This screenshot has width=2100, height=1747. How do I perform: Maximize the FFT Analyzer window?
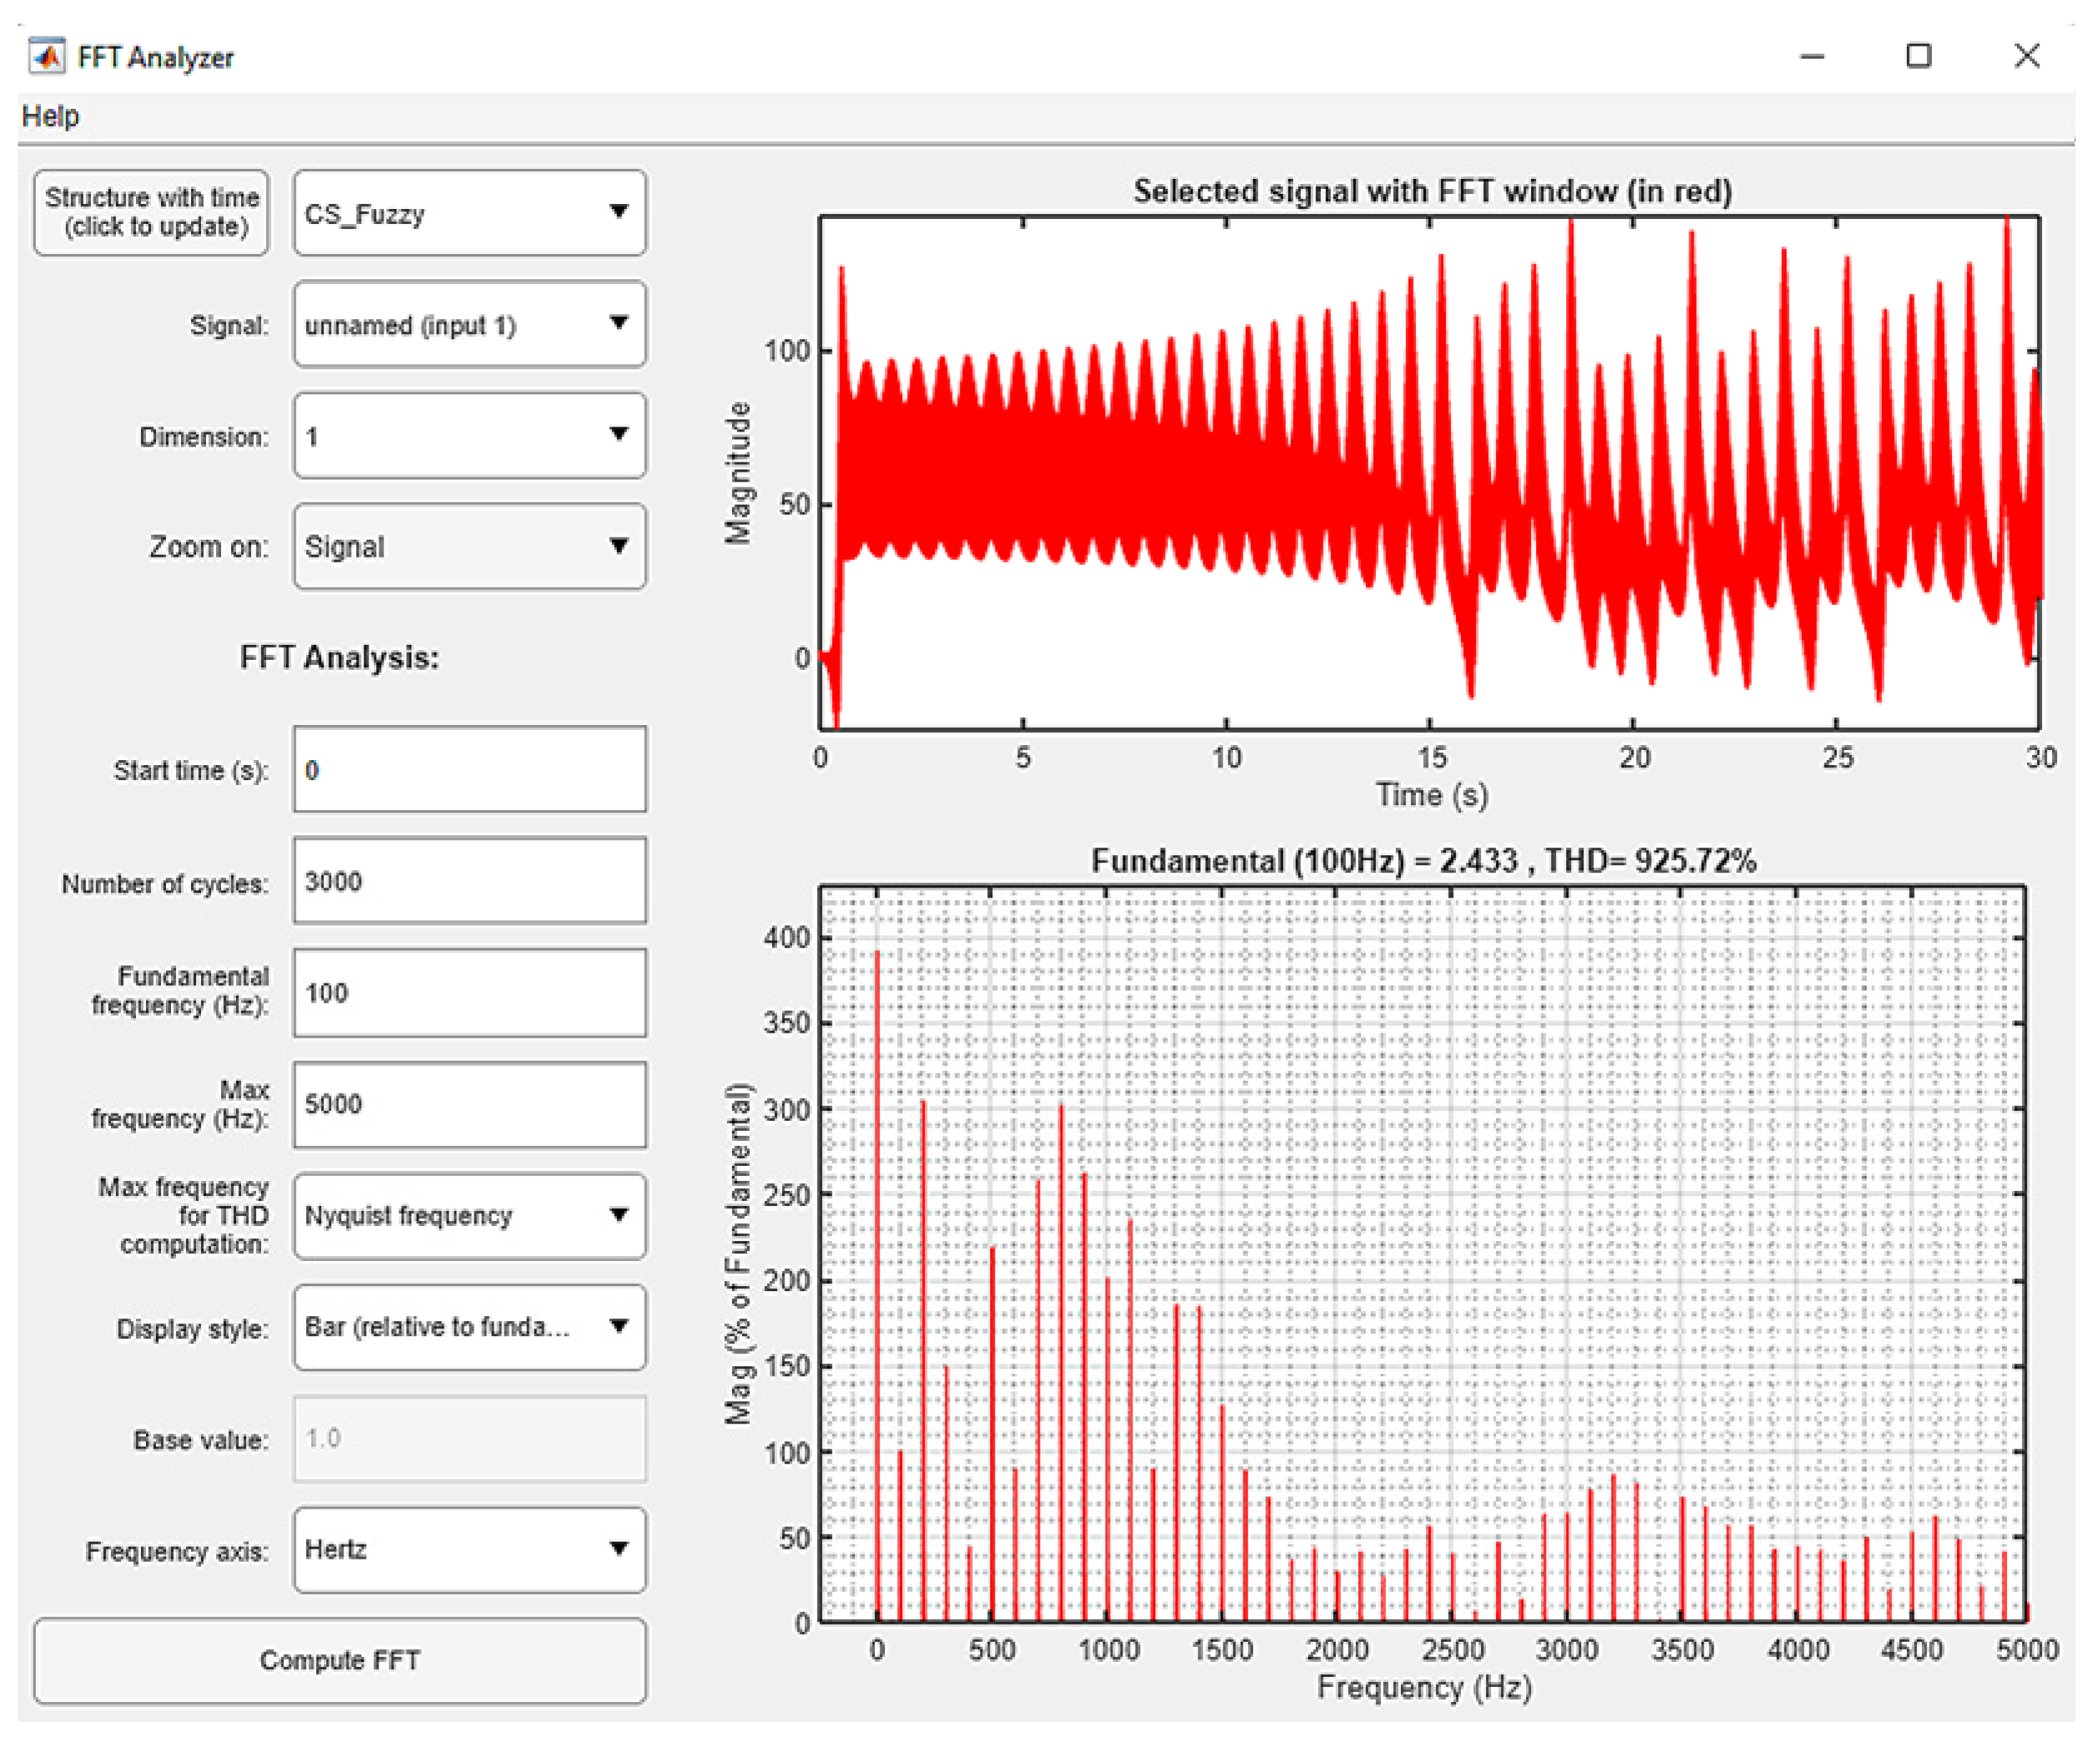(x=1918, y=56)
